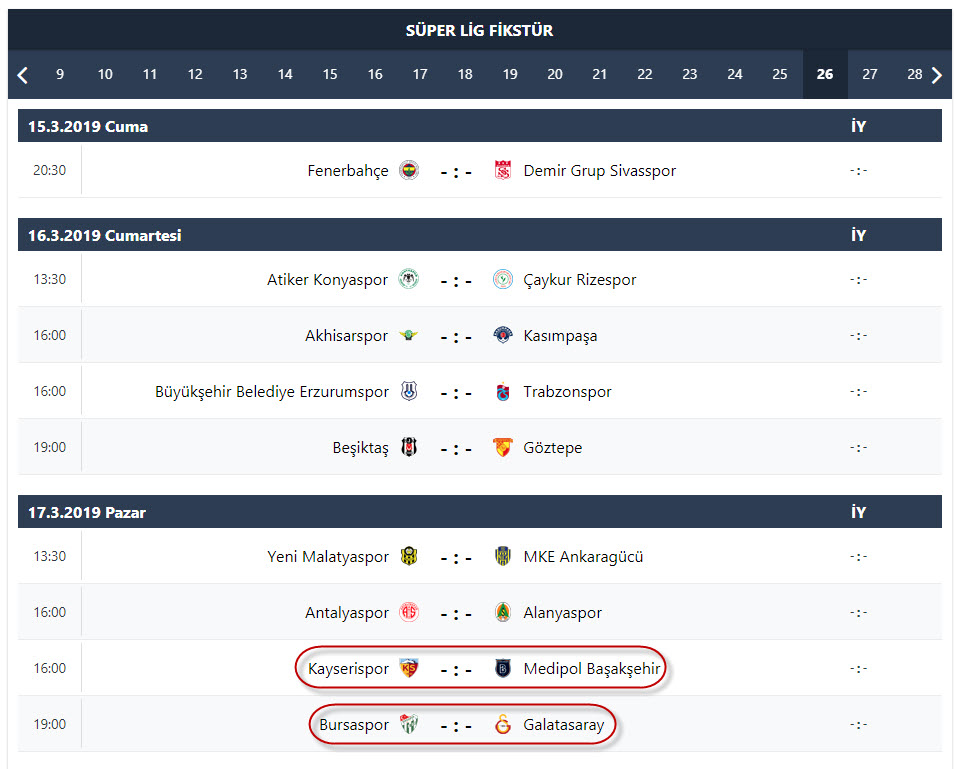Switch to week 25 fixture tab
The height and width of the screenshot is (769, 954).
click(779, 74)
